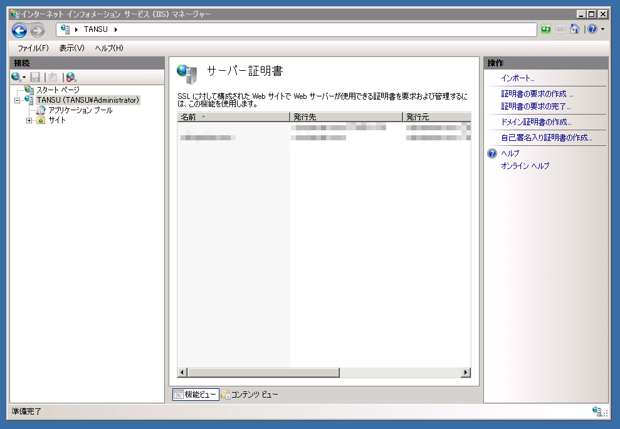Screen dimensions: 620x429
Task: Click the Stop icon beside Refresh
Action: (560, 29)
